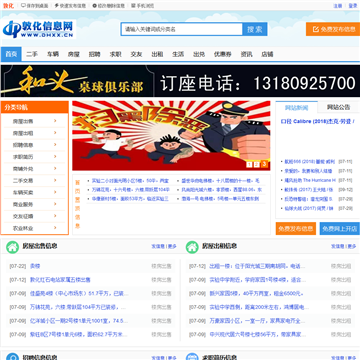Open rental listing starting with 新兴家园5楼
This screenshot has height=360, width=360.
coord(256,293)
